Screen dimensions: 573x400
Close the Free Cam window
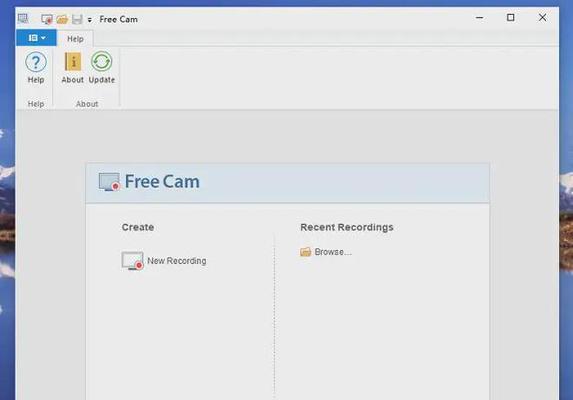click(x=542, y=18)
